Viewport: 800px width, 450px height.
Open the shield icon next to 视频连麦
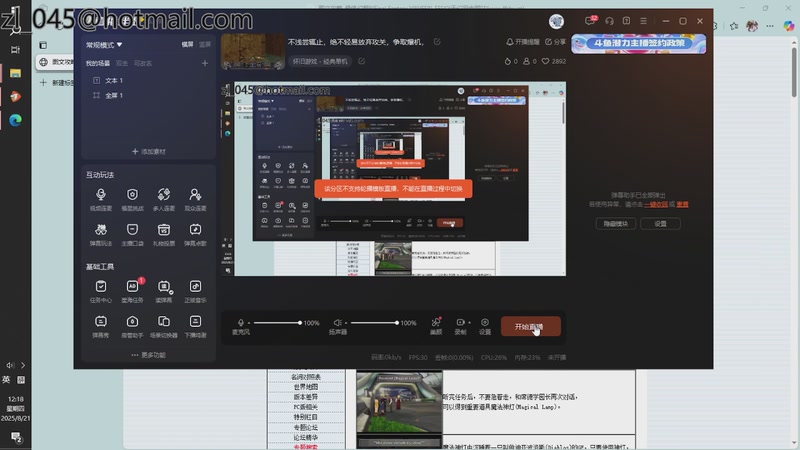point(132,199)
